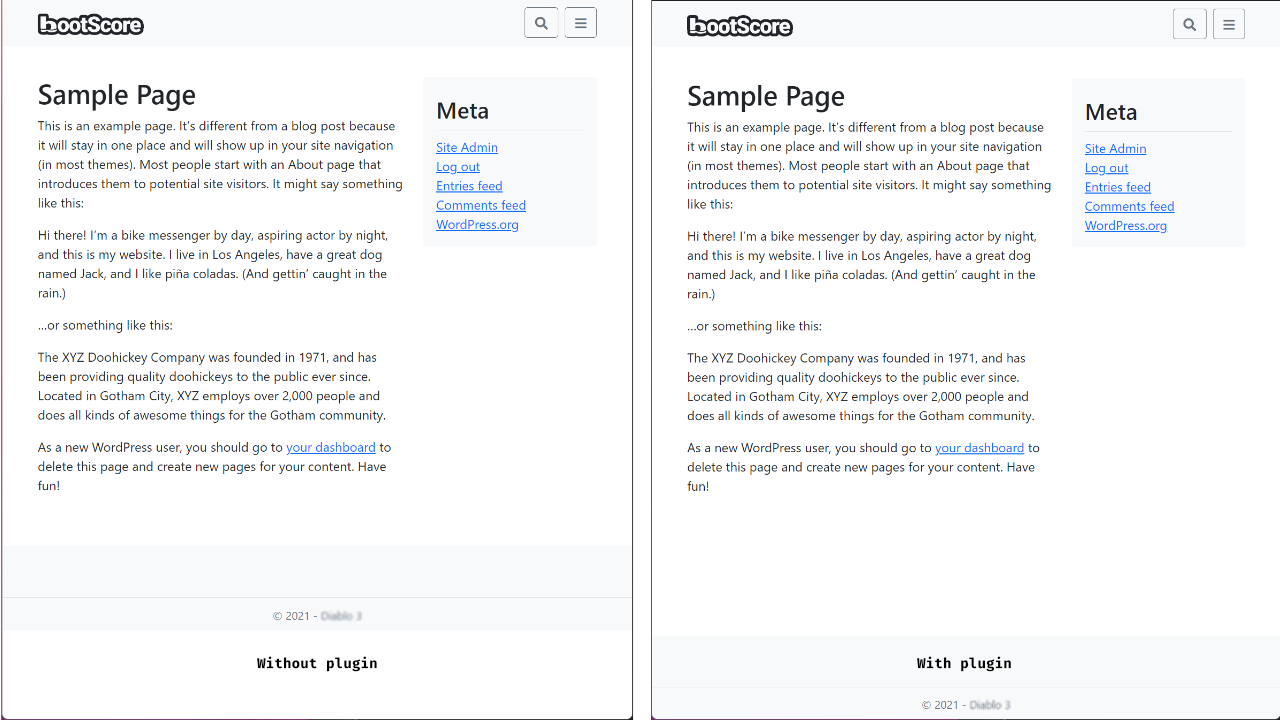Open the Comments feed on the left page
The width and height of the screenshot is (1280, 720).
(x=480, y=205)
